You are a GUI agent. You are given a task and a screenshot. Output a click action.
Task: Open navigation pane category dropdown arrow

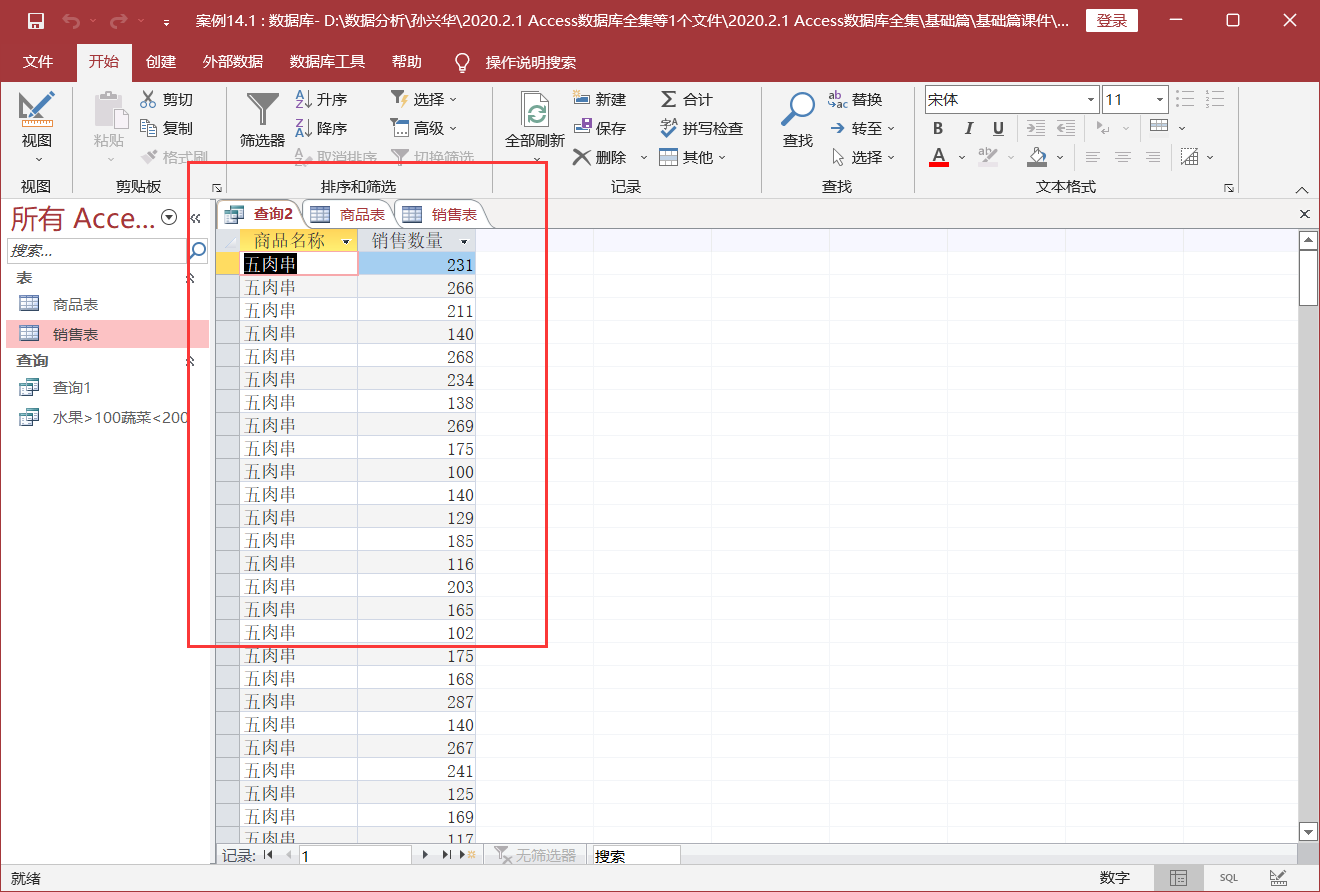(169, 217)
